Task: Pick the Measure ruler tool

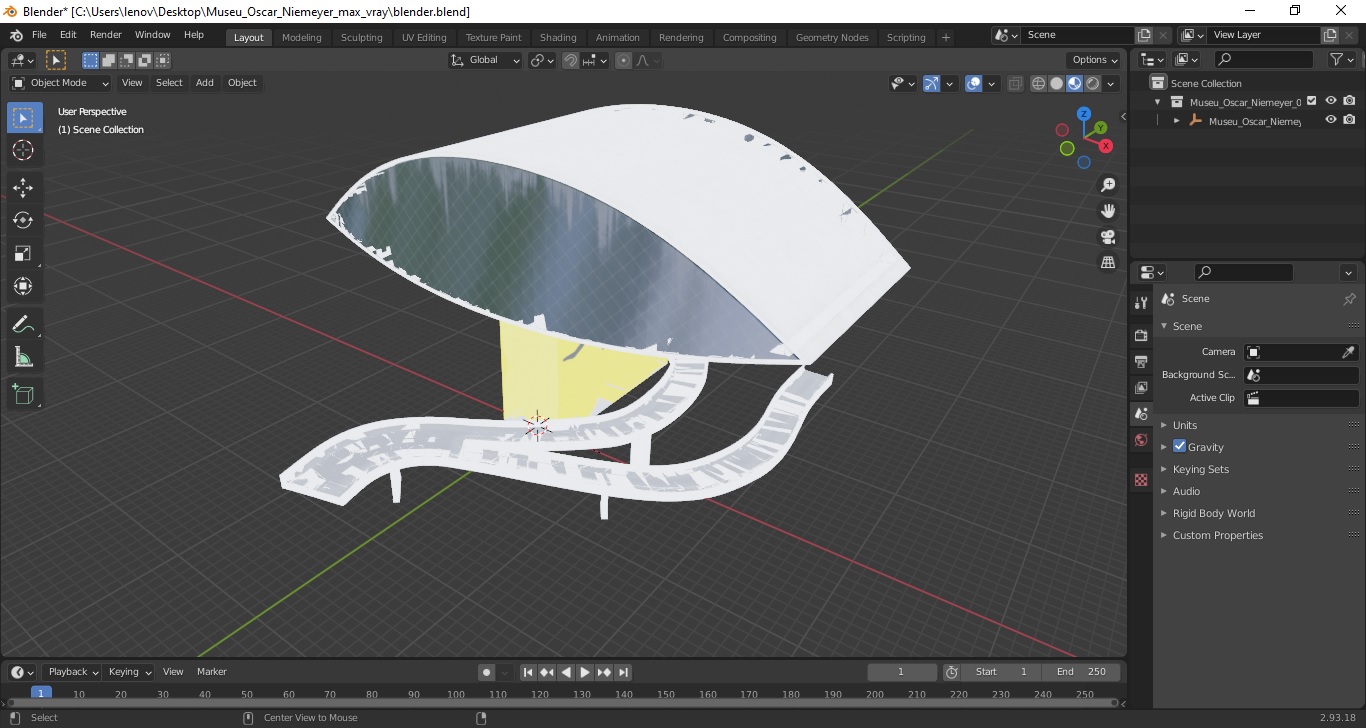Action: point(23,357)
